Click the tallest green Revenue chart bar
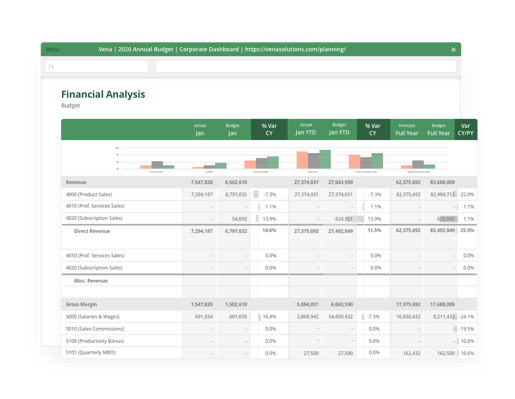The height and width of the screenshot is (399, 515). [325, 159]
